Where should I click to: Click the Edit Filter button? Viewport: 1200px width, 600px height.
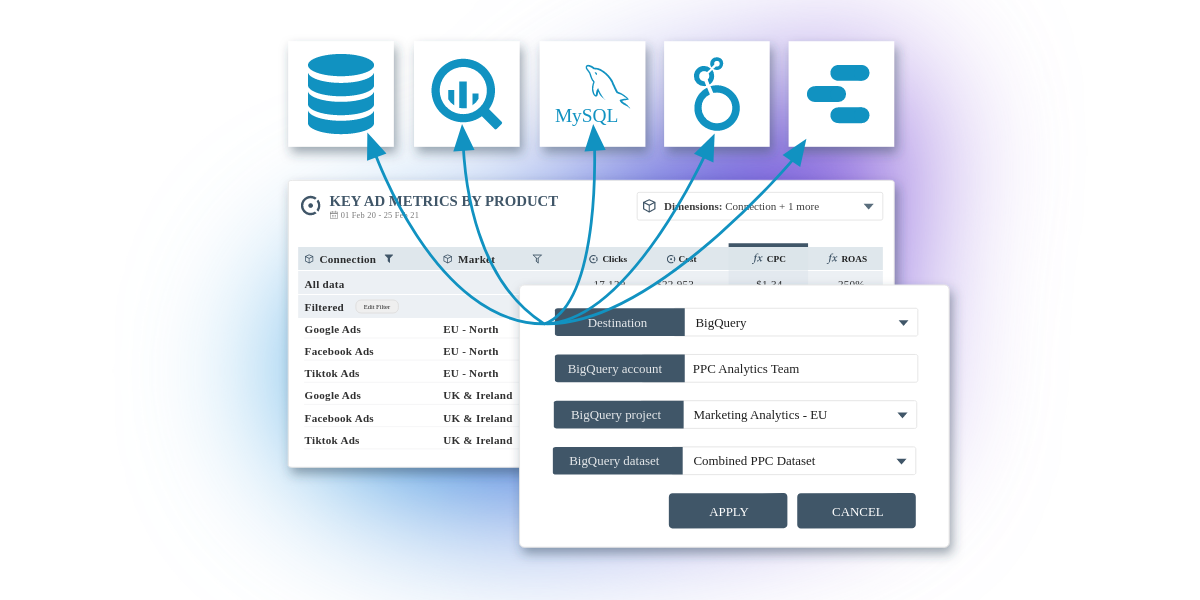377,307
